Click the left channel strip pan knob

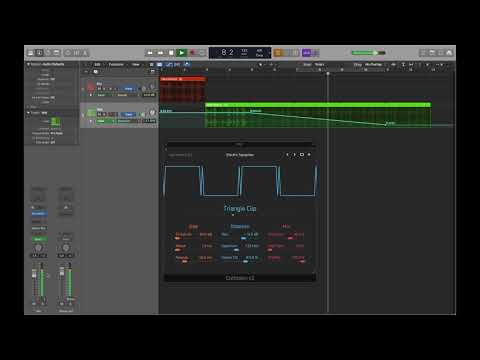(38, 248)
